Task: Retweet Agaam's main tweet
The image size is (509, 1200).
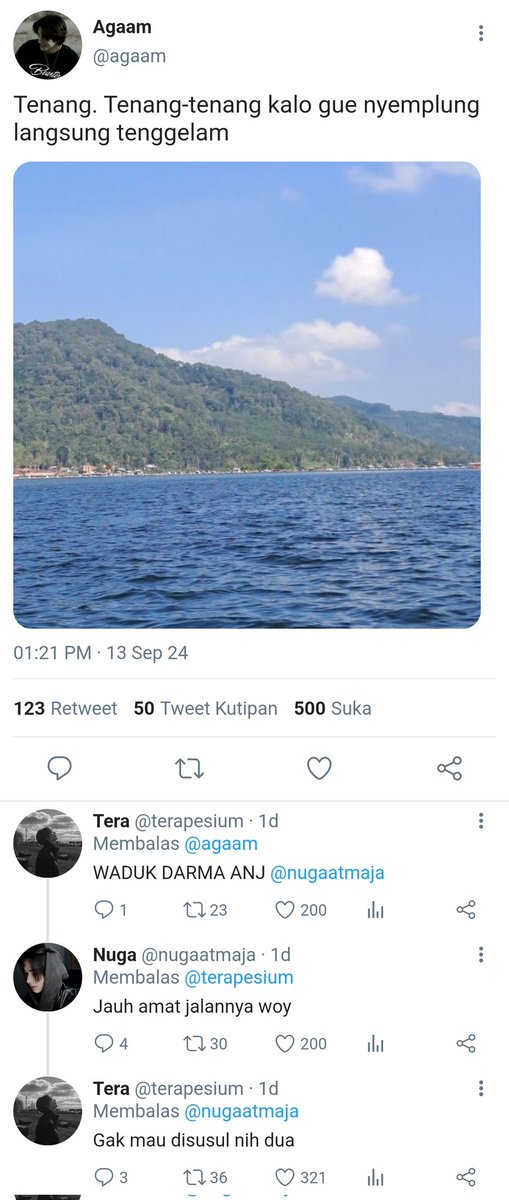Action: [x=189, y=768]
